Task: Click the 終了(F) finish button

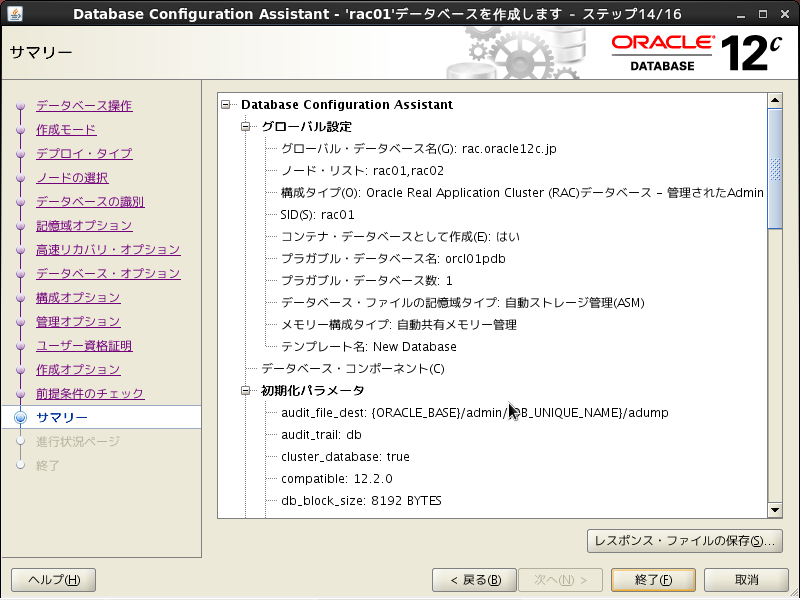Action: (x=653, y=580)
